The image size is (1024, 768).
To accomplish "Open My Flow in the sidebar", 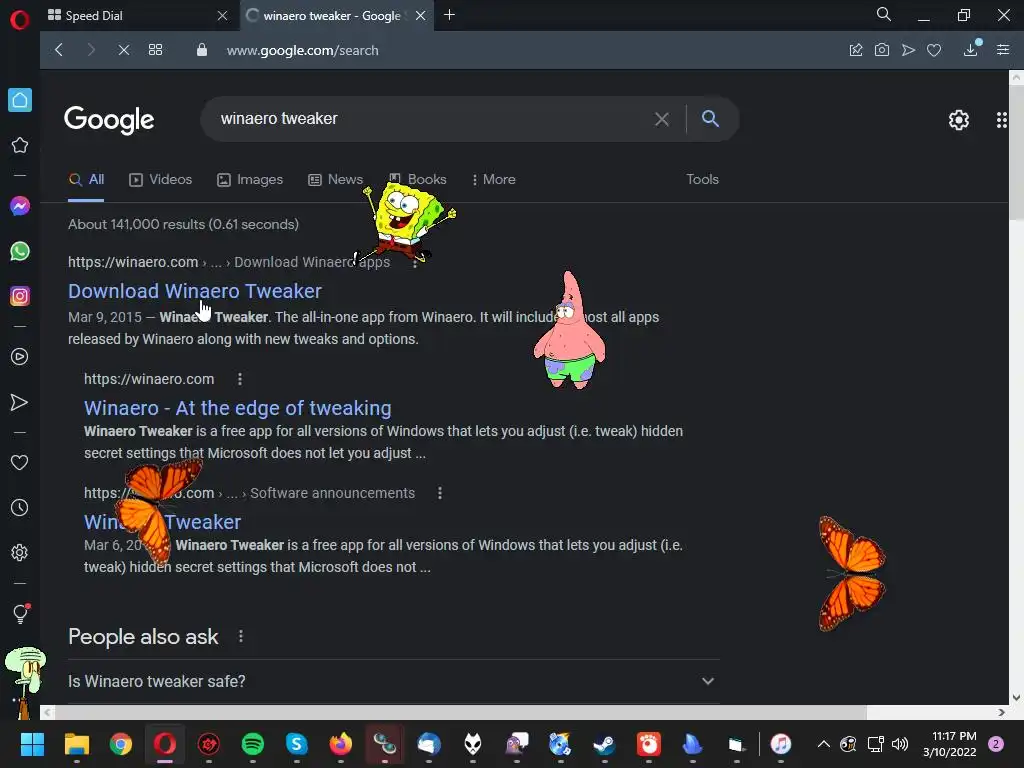I will [20, 402].
